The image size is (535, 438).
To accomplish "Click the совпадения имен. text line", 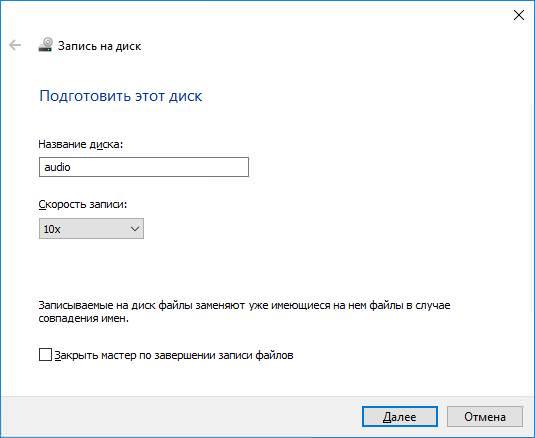I will point(84,318).
